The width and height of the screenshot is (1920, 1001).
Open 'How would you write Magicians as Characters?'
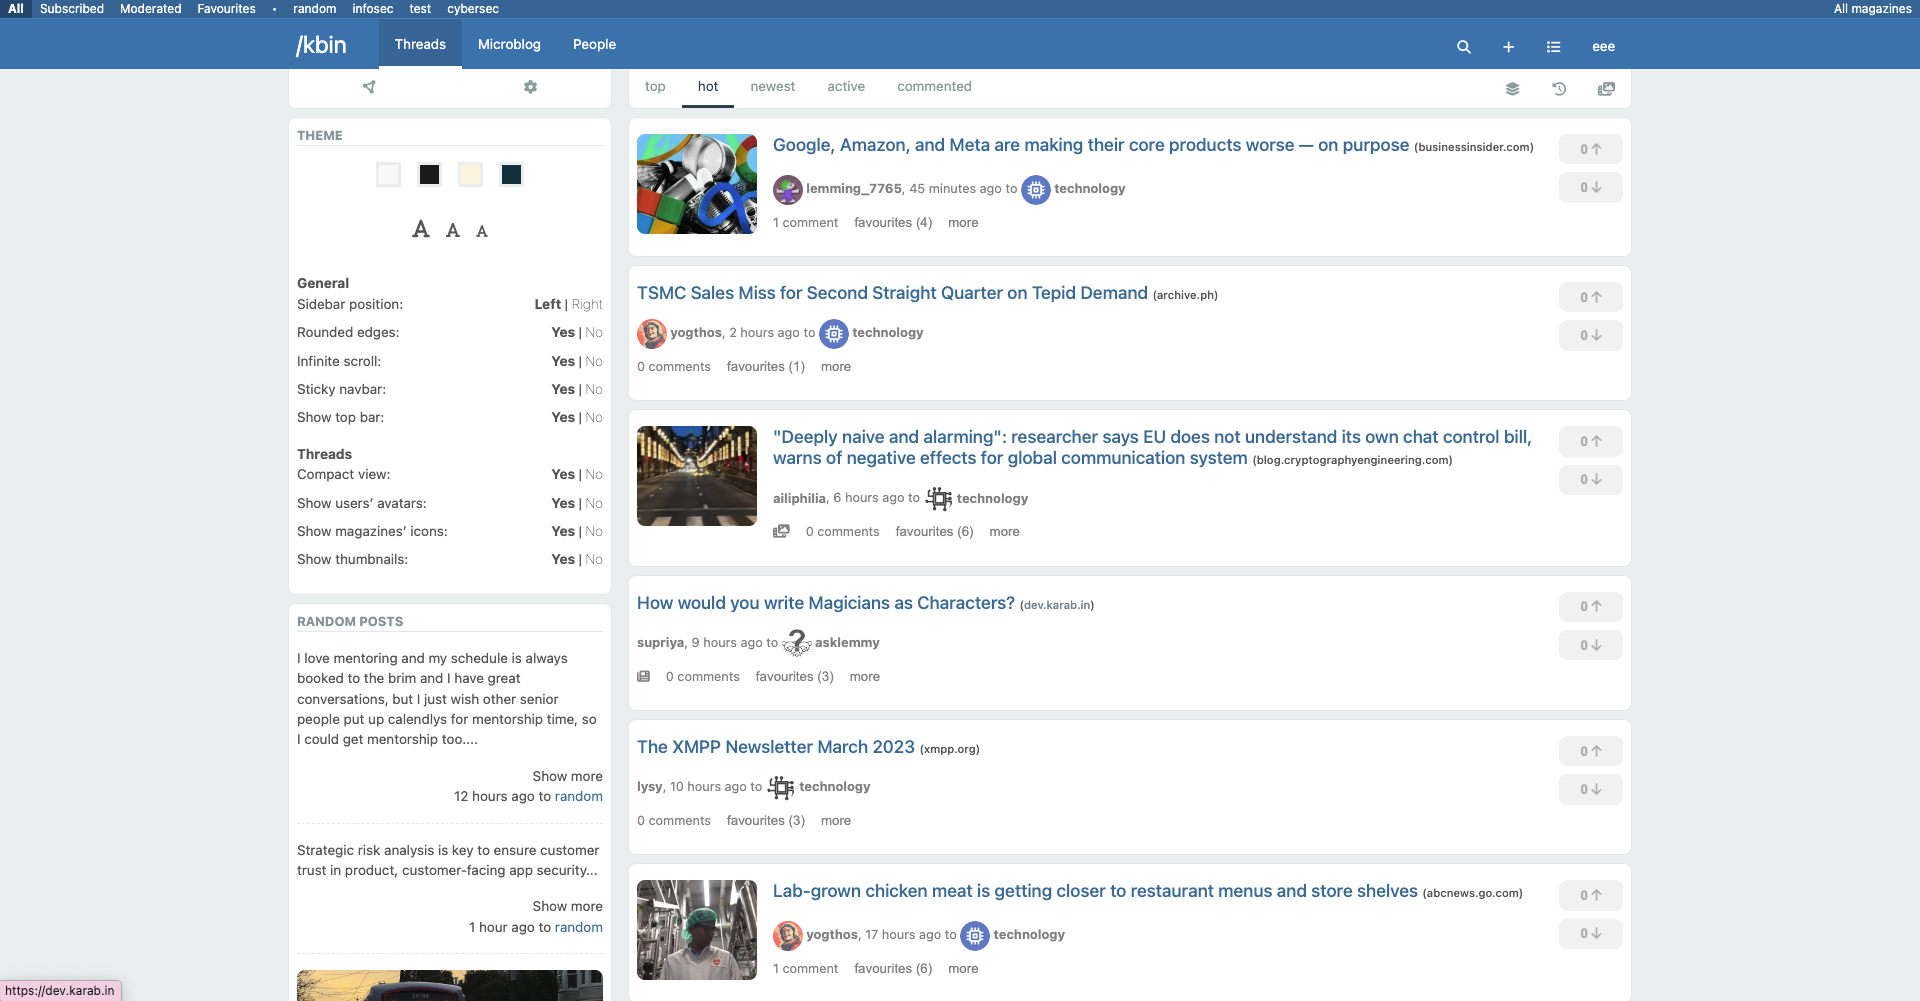(x=825, y=603)
